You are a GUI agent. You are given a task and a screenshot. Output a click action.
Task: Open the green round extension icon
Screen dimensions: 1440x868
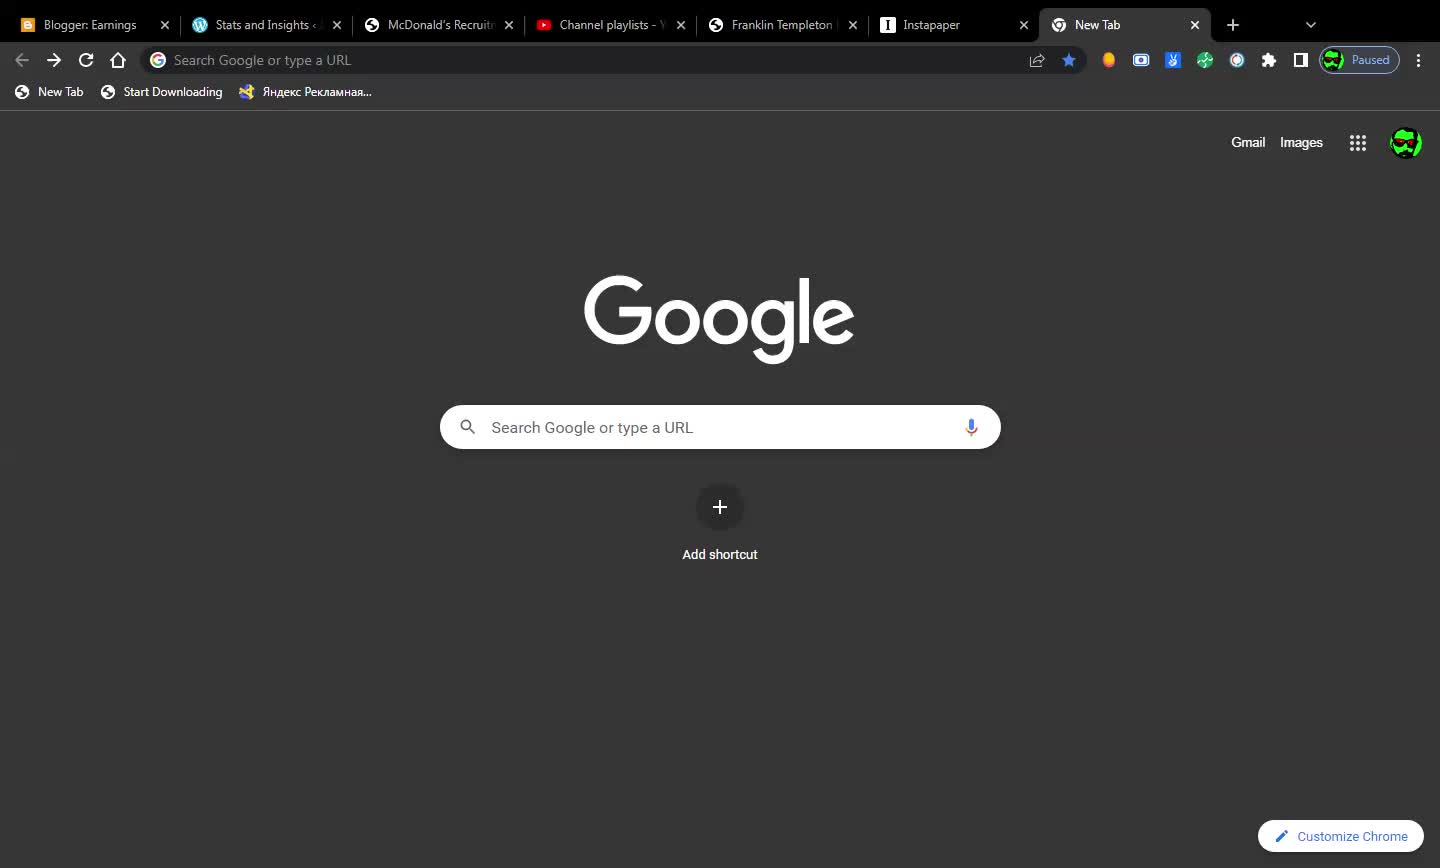1205,60
